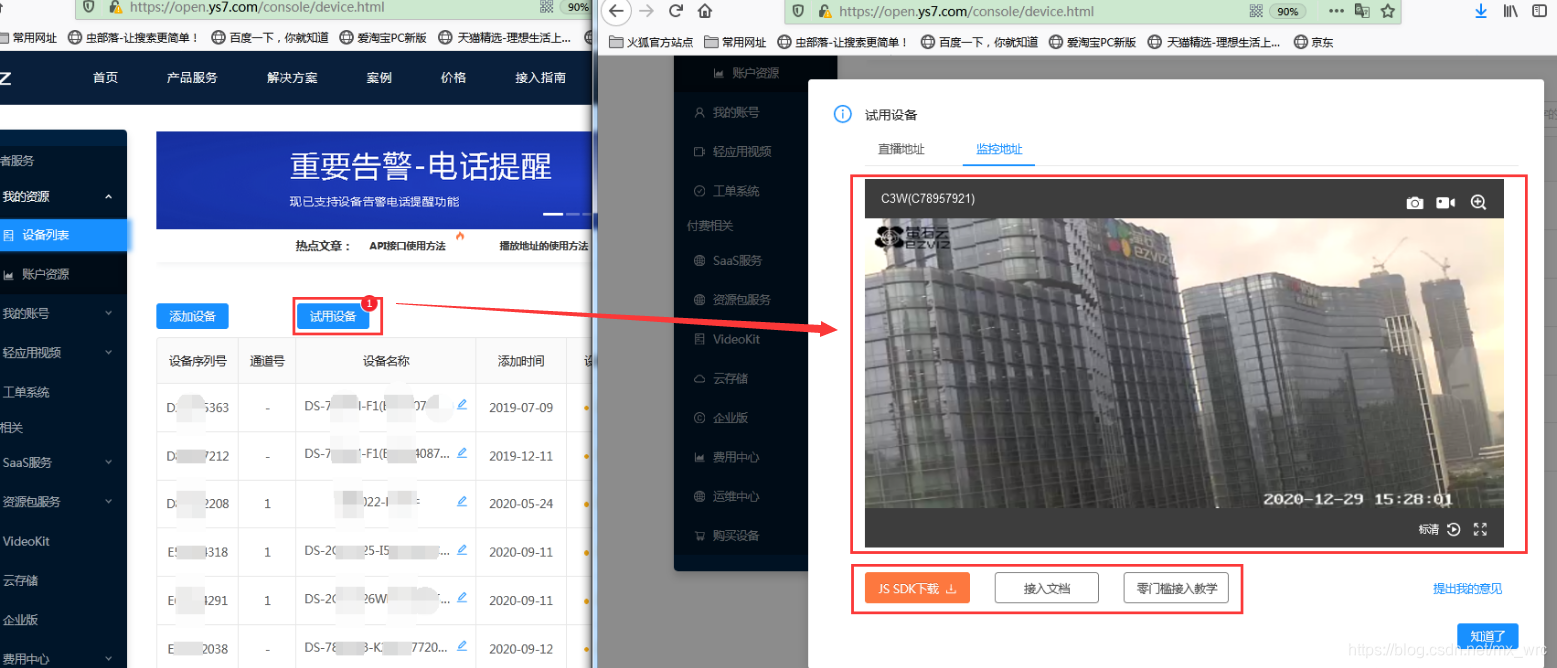Collapse the 我的资源 section

pos(110,197)
